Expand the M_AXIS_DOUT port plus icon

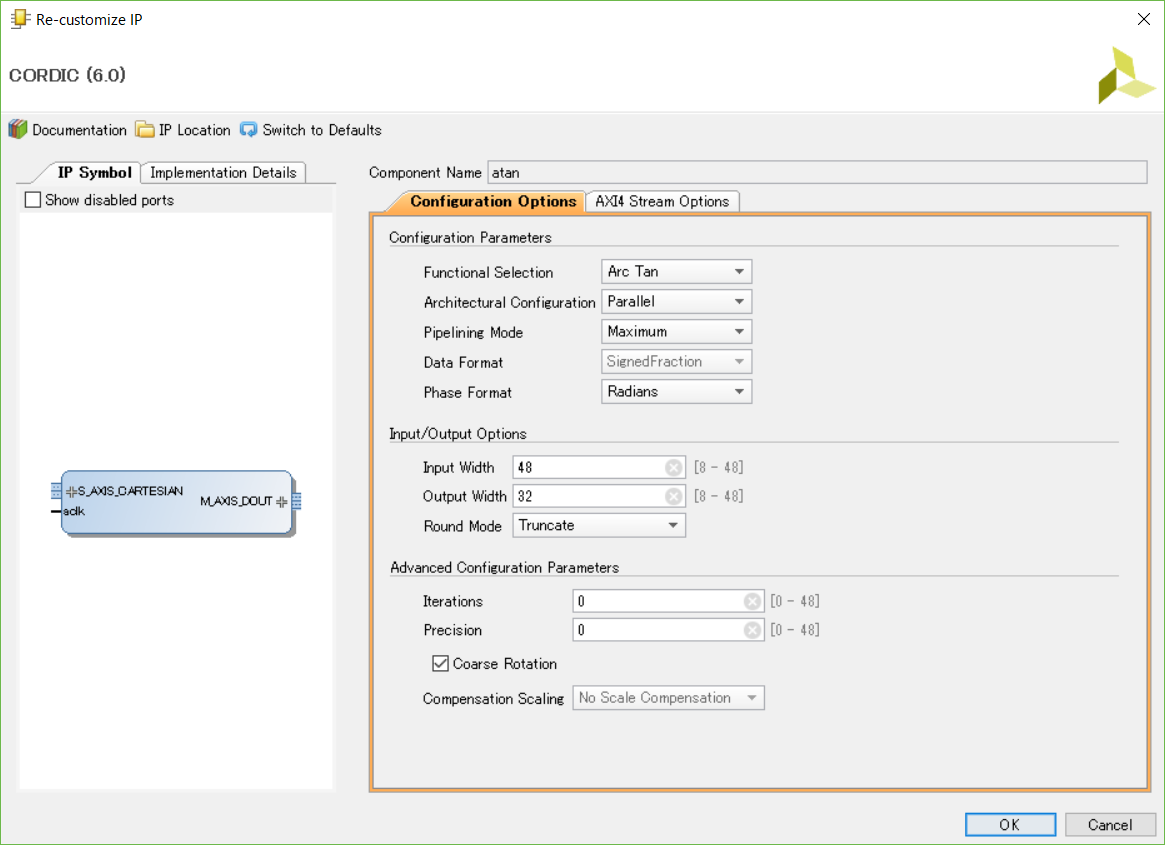pos(282,502)
